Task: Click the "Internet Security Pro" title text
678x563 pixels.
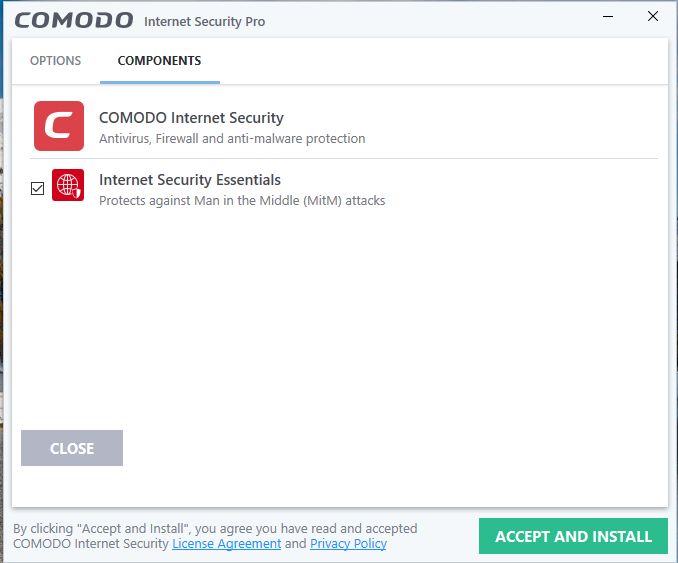Action: (205, 21)
